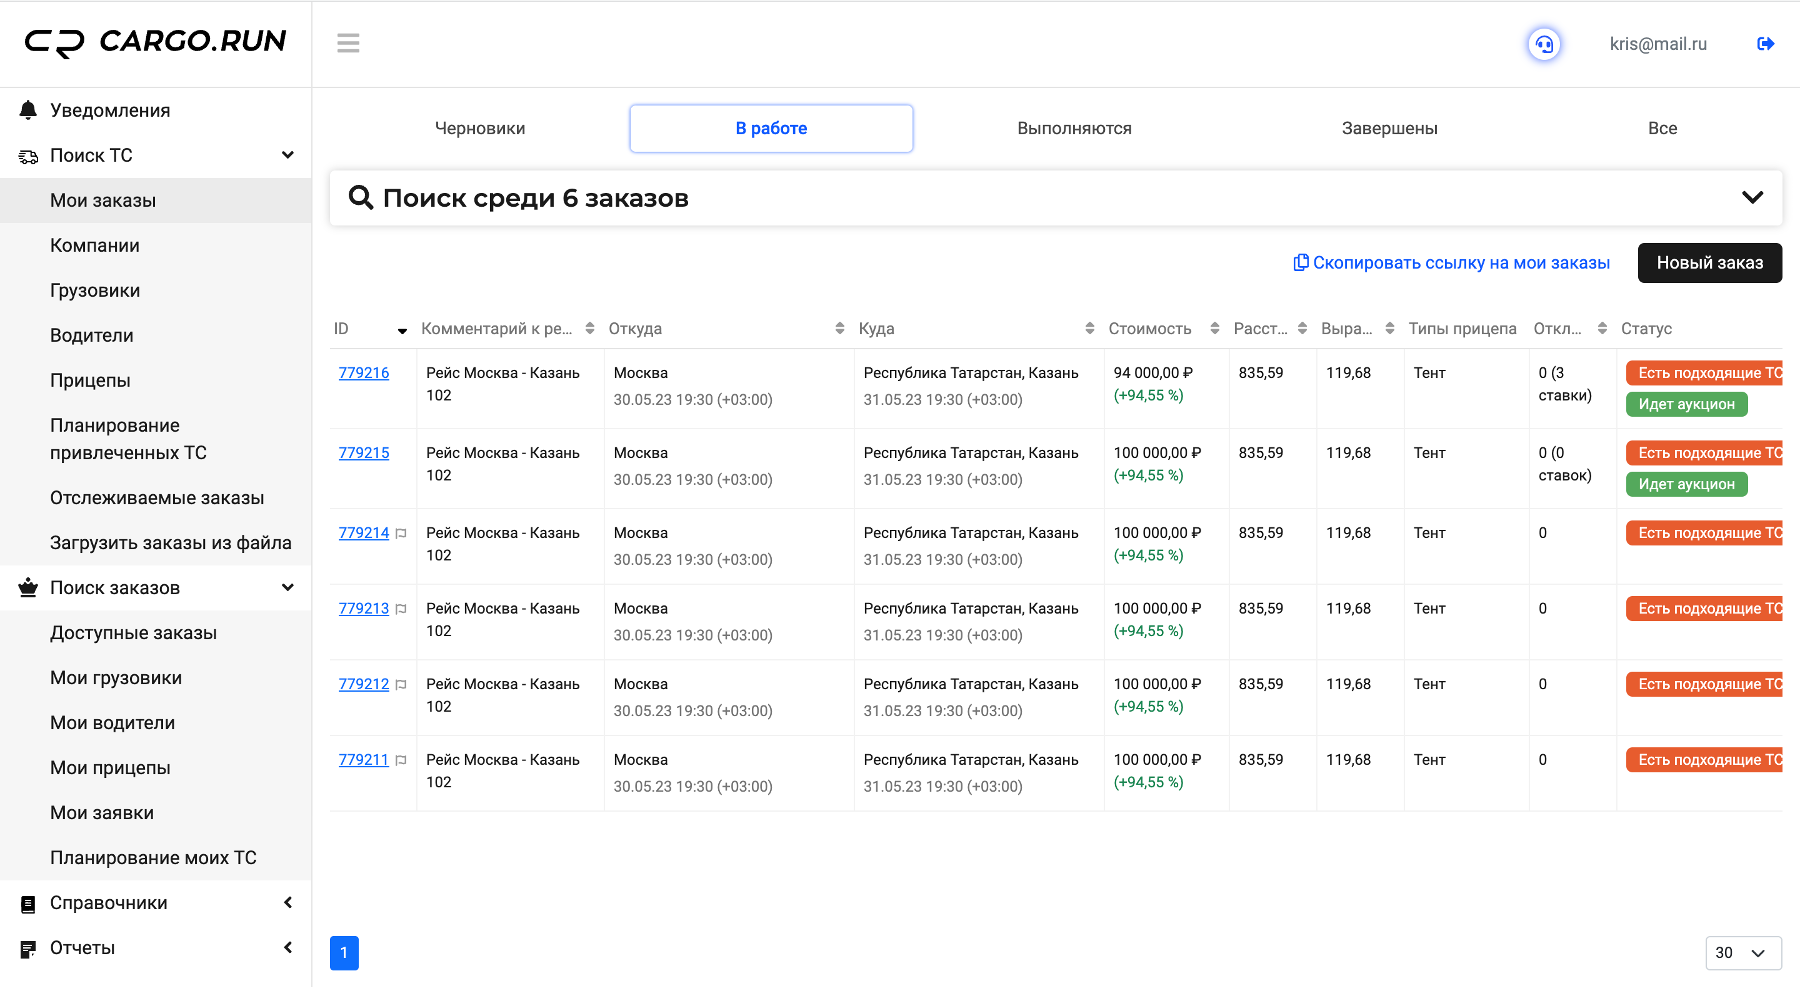Click the logout arrow icon
This screenshot has width=1802, height=987.
[1765, 44]
